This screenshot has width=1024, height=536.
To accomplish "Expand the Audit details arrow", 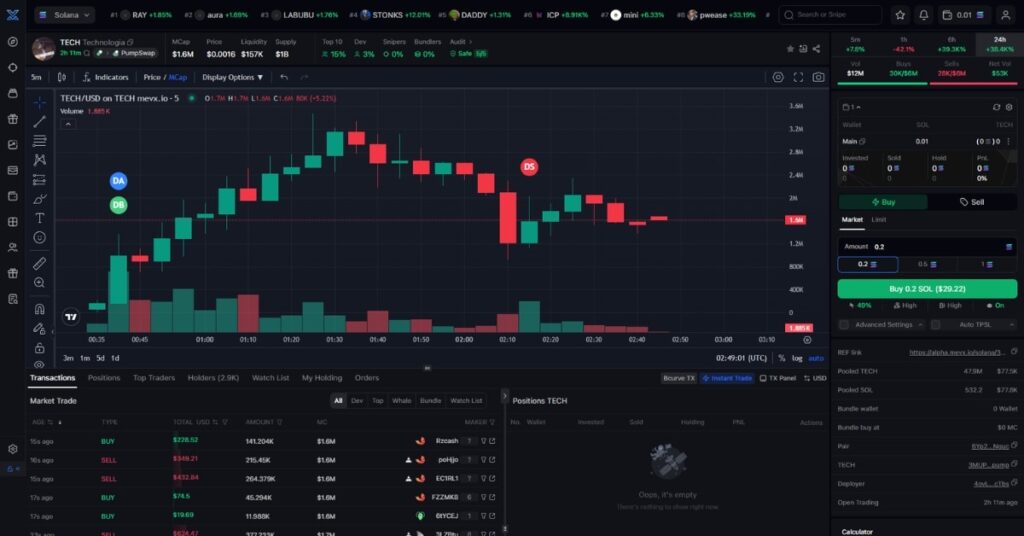I will 470,42.
